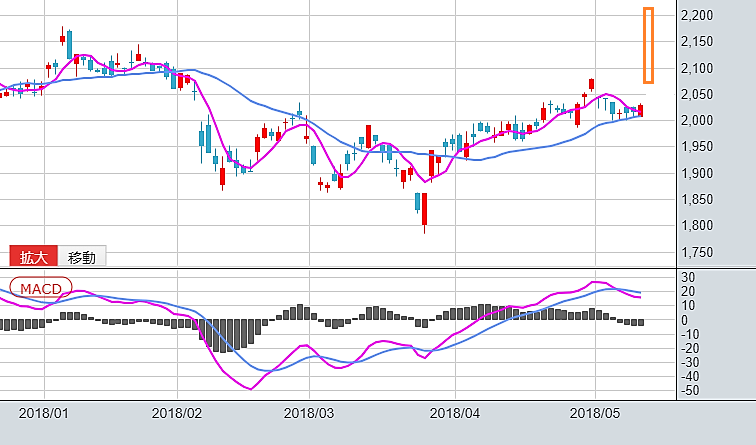756x445 pixels.
Task: Click the 2,000 price axis label
Action: (697, 120)
